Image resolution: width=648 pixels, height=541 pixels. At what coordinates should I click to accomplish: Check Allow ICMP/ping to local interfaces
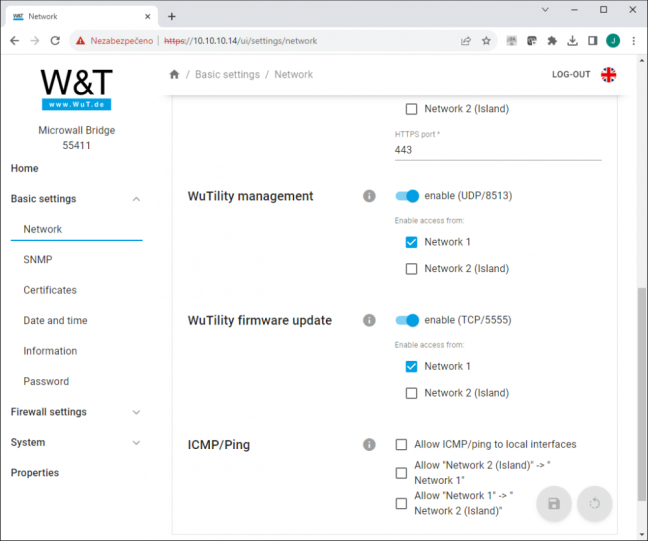(x=401, y=445)
